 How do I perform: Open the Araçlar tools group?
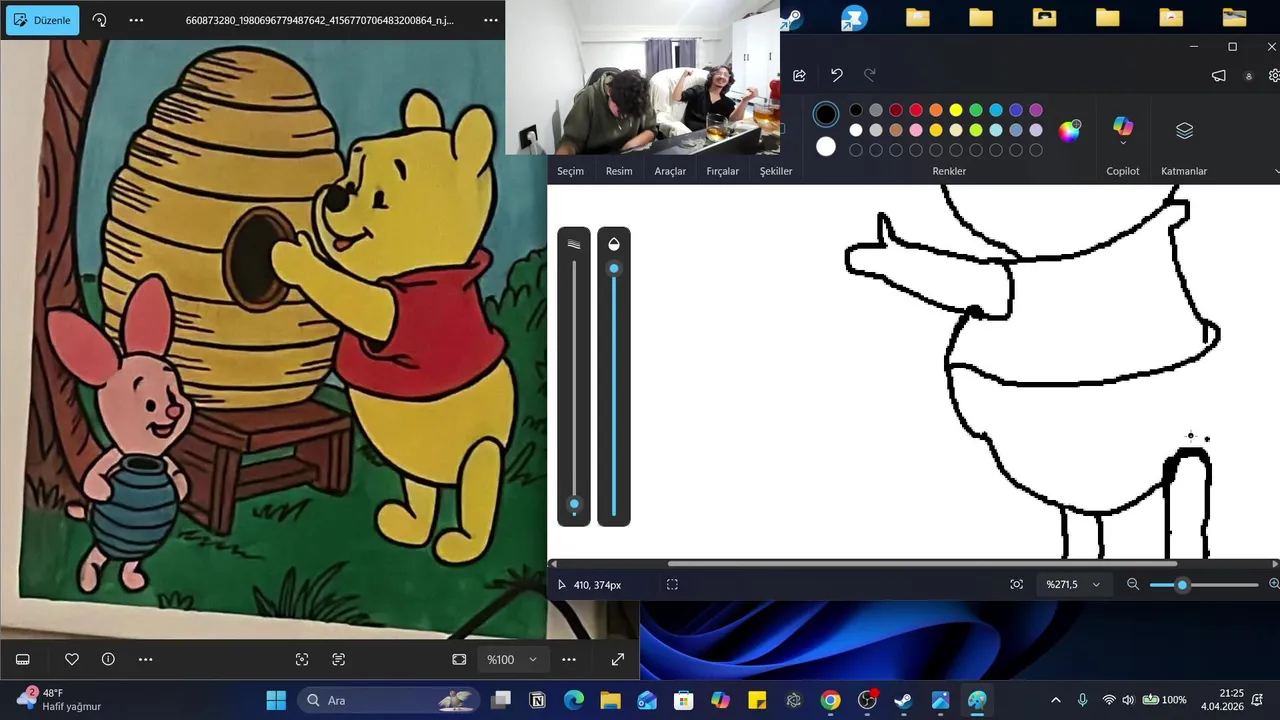[670, 171]
